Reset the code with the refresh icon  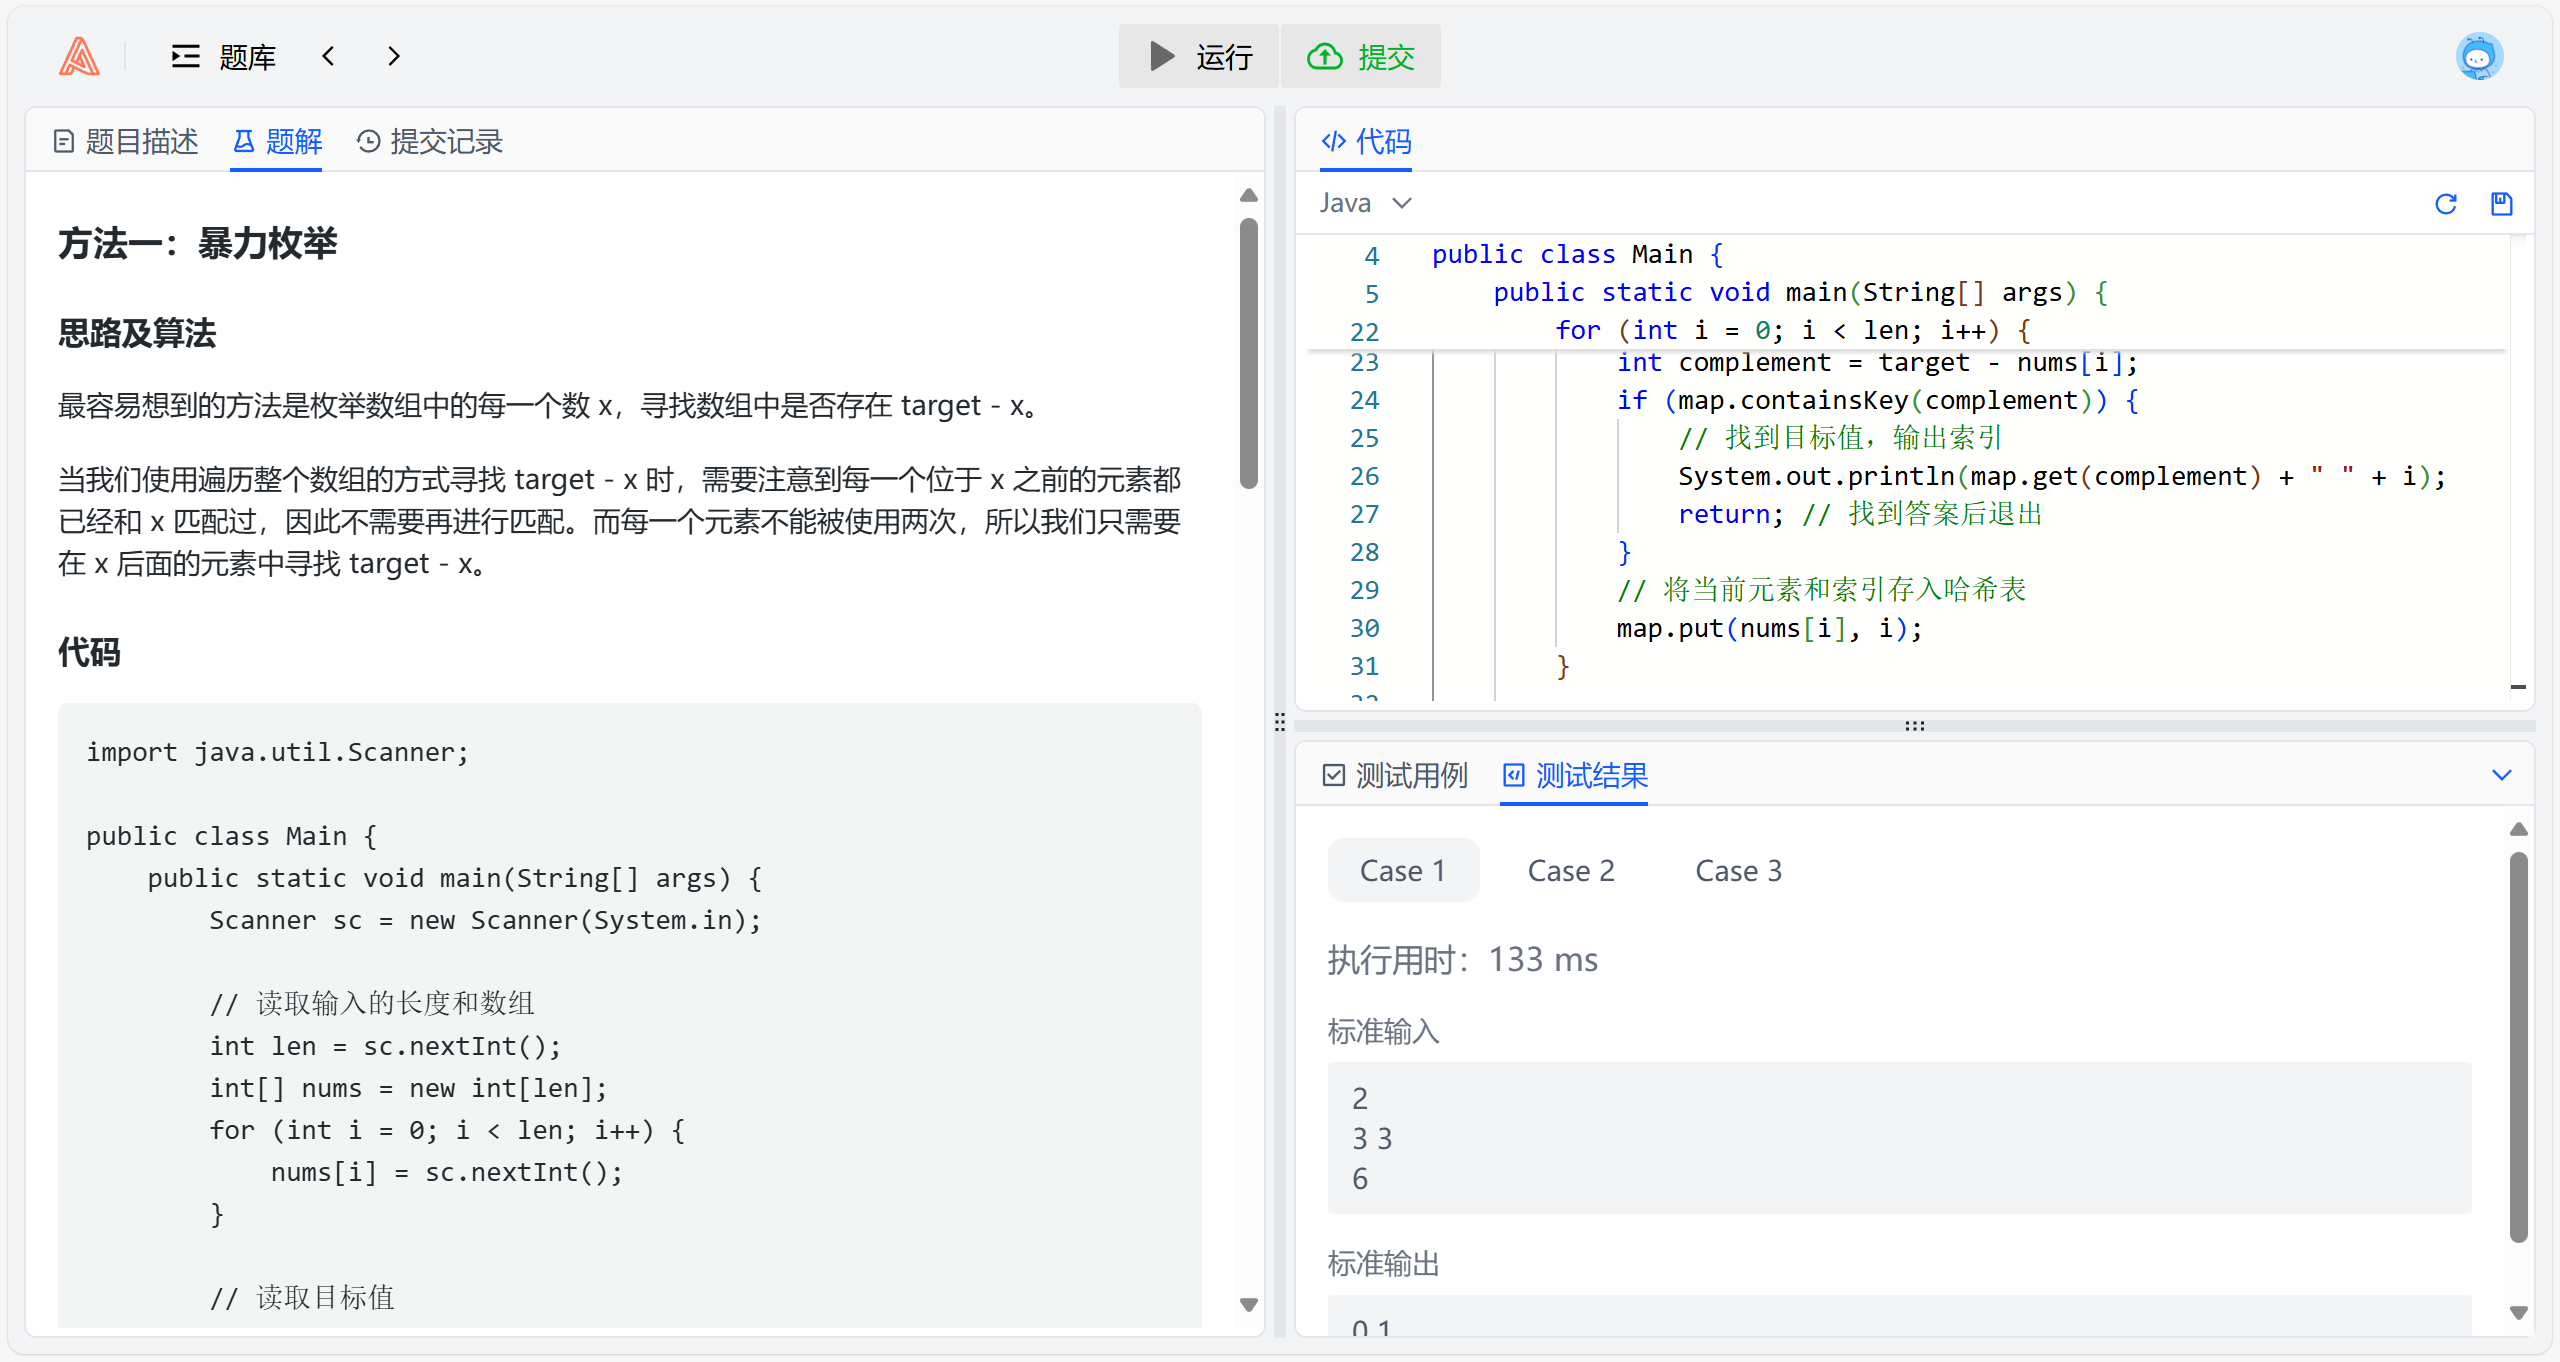[x=2445, y=204]
